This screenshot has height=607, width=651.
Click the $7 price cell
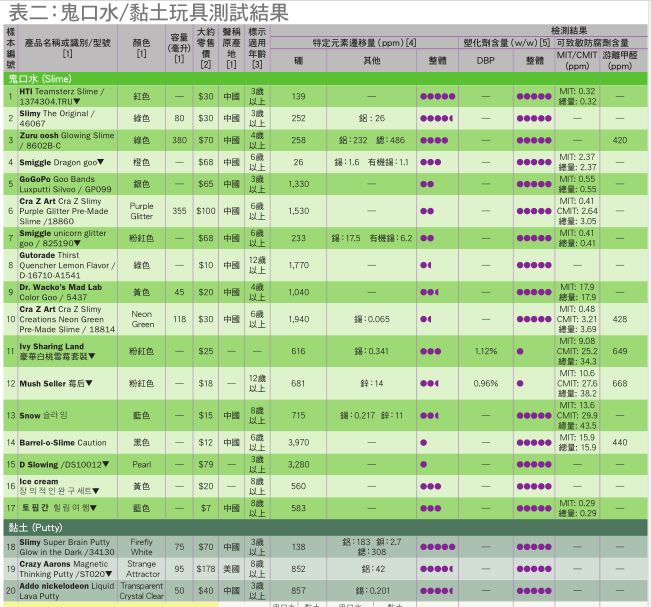(x=206, y=508)
